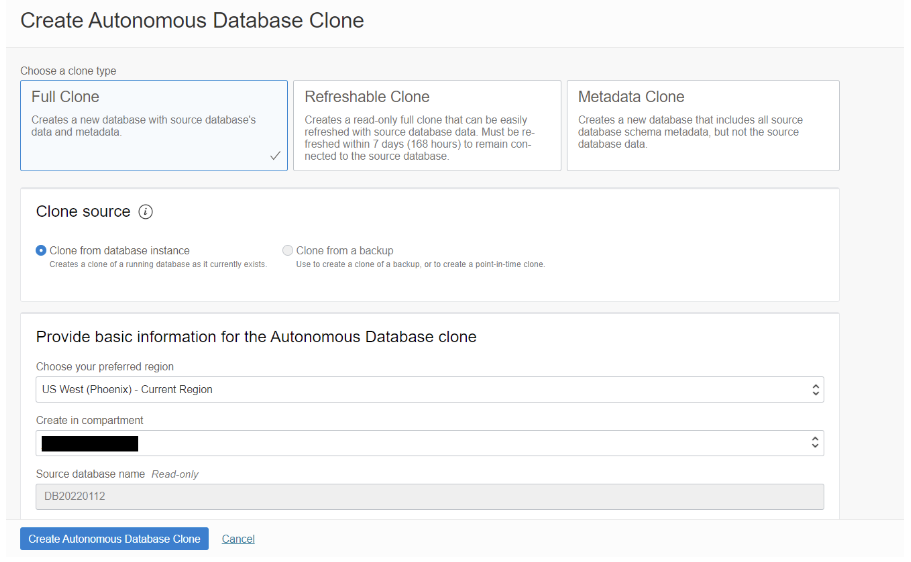Click the Cancel link
Screen dimensions: 911x562
coord(238,539)
